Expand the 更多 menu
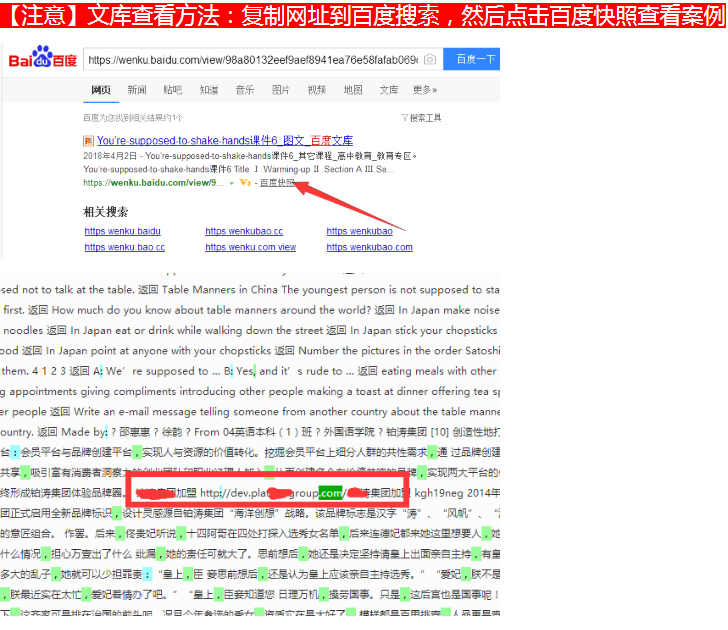The width and height of the screenshot is (728, 630). point(425,90)
